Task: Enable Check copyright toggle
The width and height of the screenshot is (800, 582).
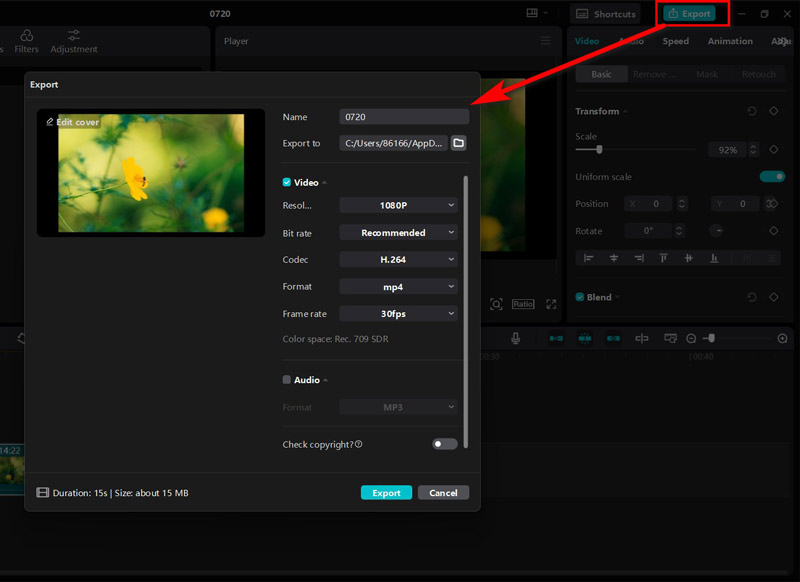Action: [x=444, y=444]
